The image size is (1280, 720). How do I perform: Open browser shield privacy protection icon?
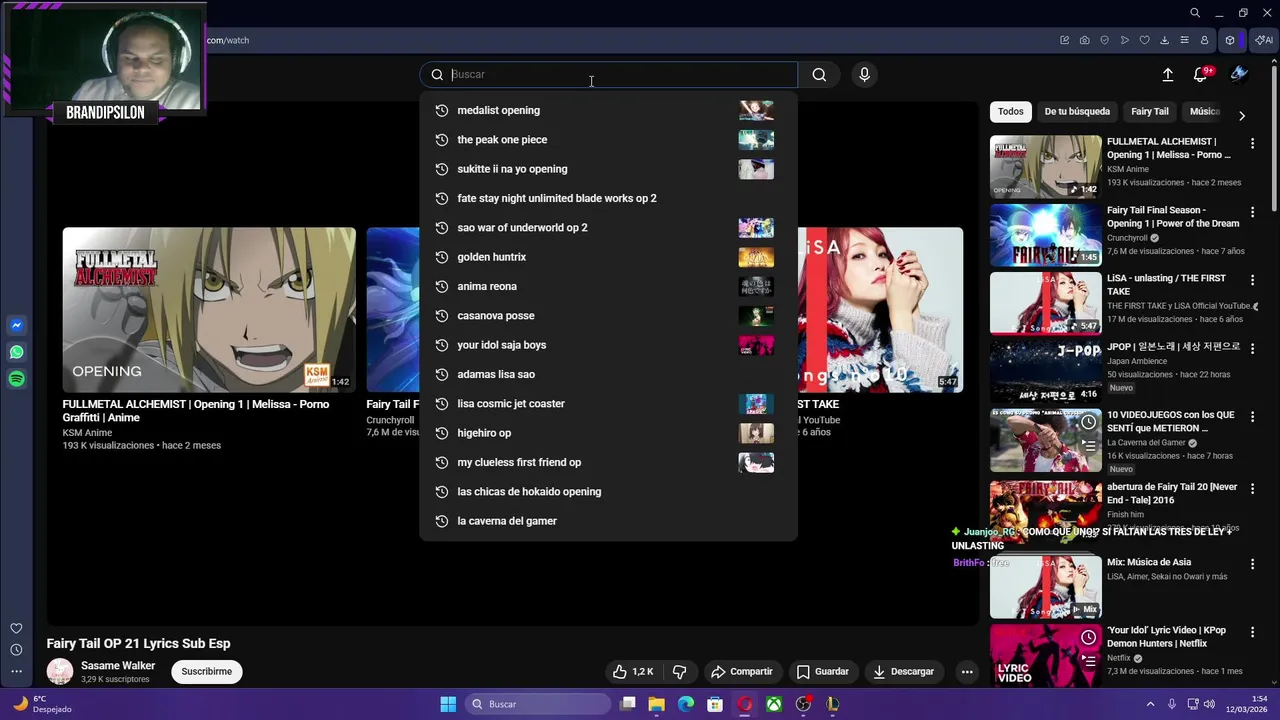tap(1104, 40)
